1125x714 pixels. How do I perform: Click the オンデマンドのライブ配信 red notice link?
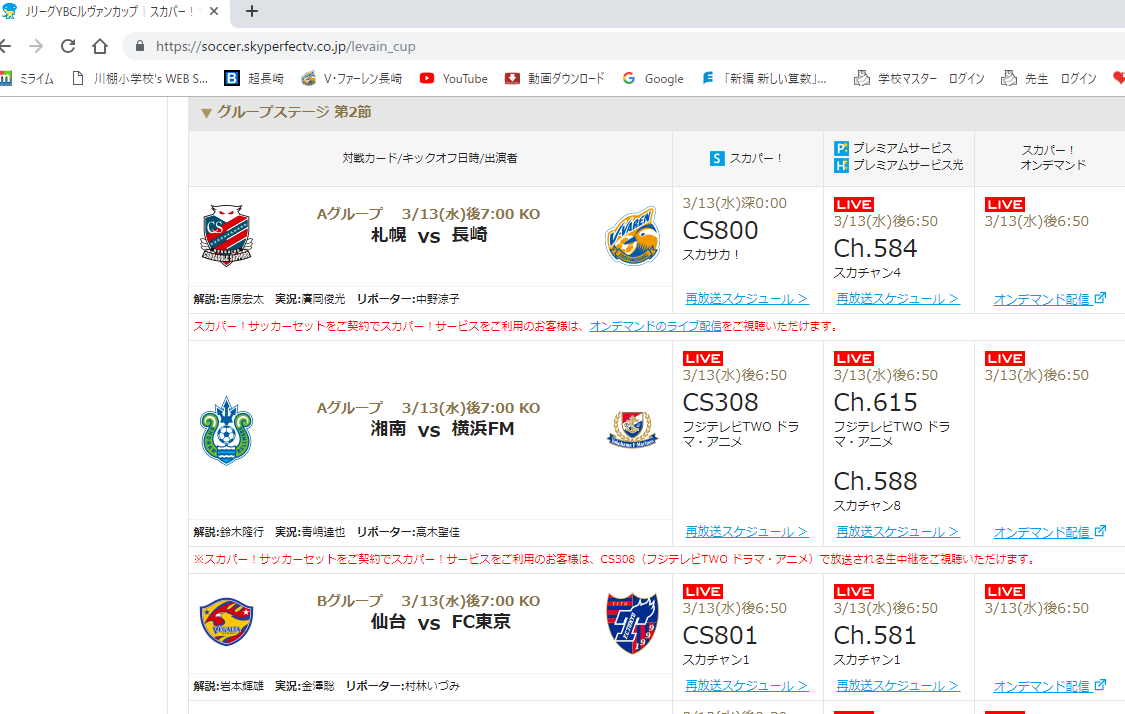click(655, 326)
